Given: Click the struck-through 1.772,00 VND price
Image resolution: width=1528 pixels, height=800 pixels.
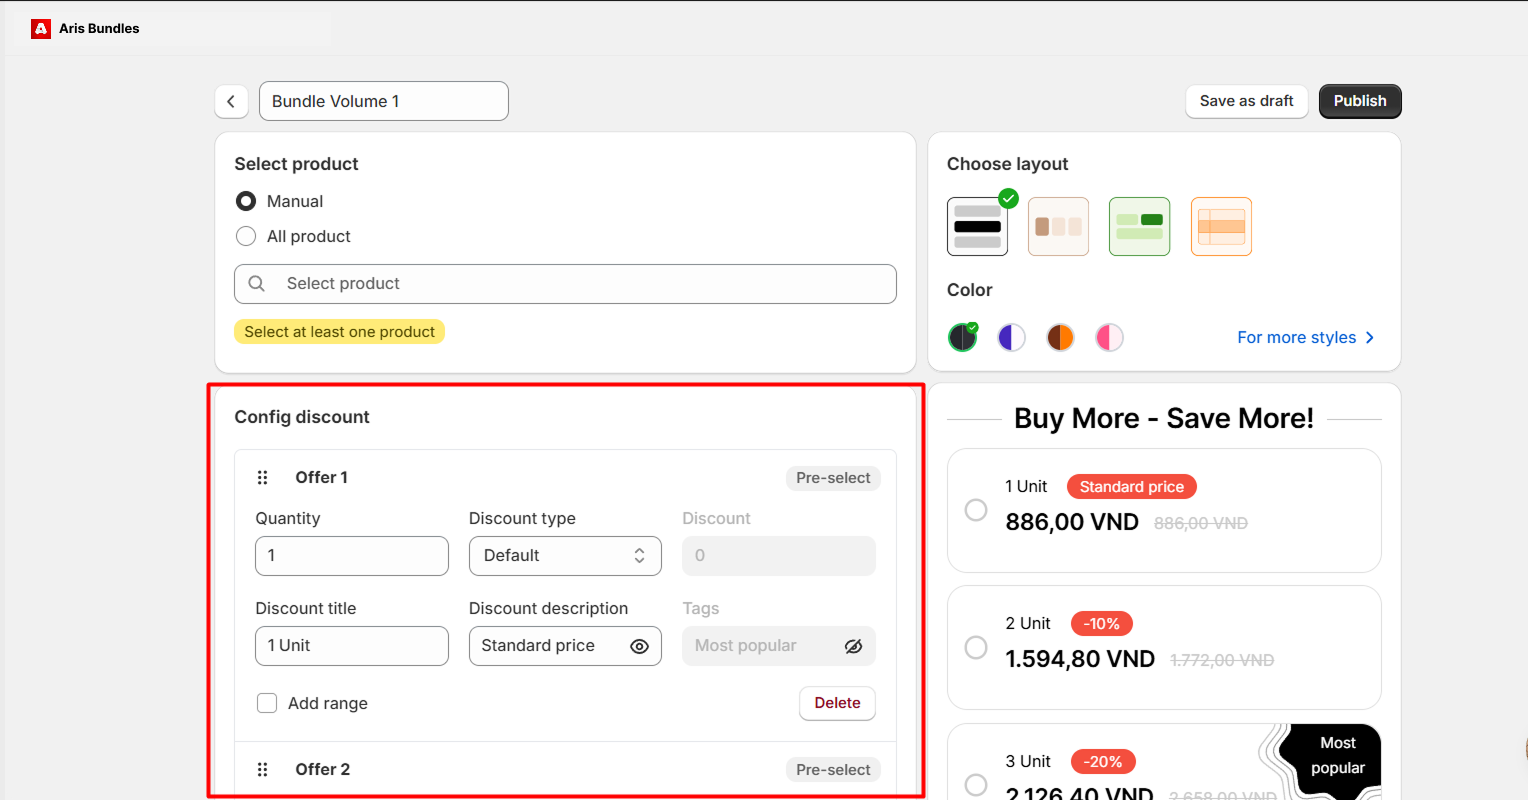Looking at the screenshot, I should click(x=1222, y=661).
